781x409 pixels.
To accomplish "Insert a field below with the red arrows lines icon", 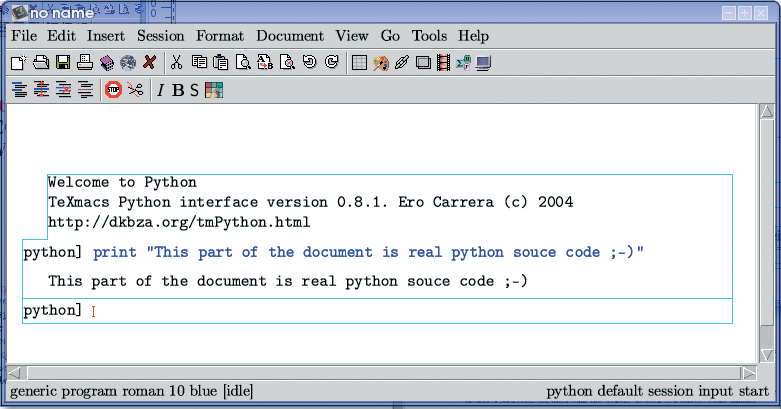I will pyautogui.click(x=41, y=90).
